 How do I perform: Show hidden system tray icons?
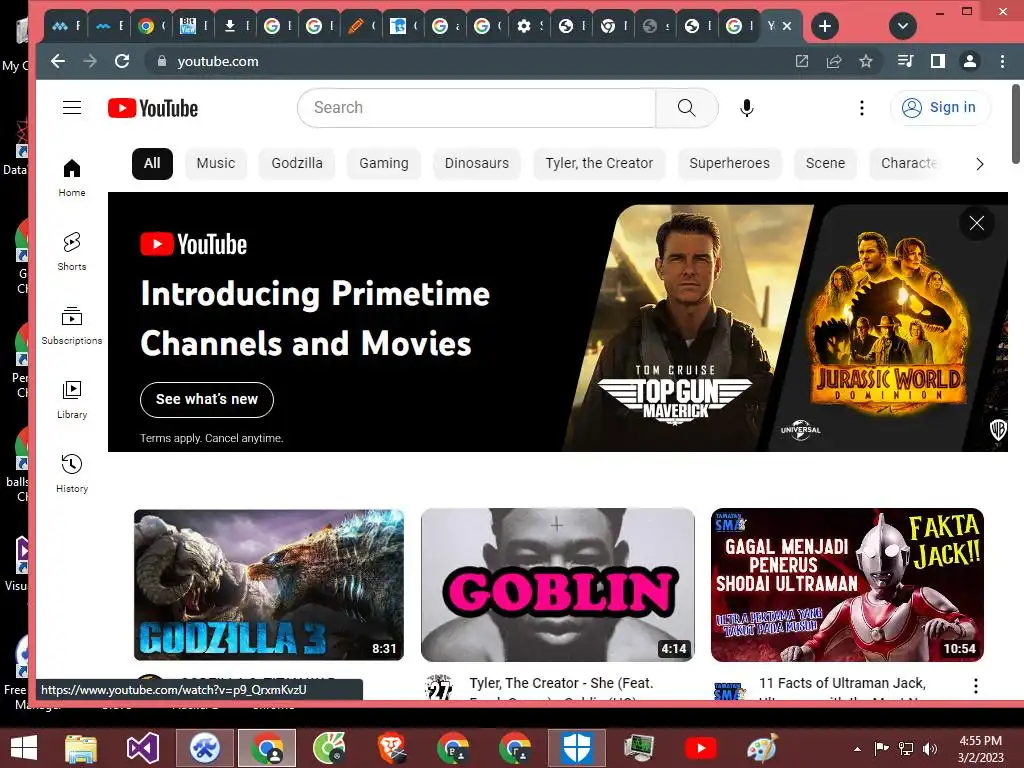coord(857,749)
